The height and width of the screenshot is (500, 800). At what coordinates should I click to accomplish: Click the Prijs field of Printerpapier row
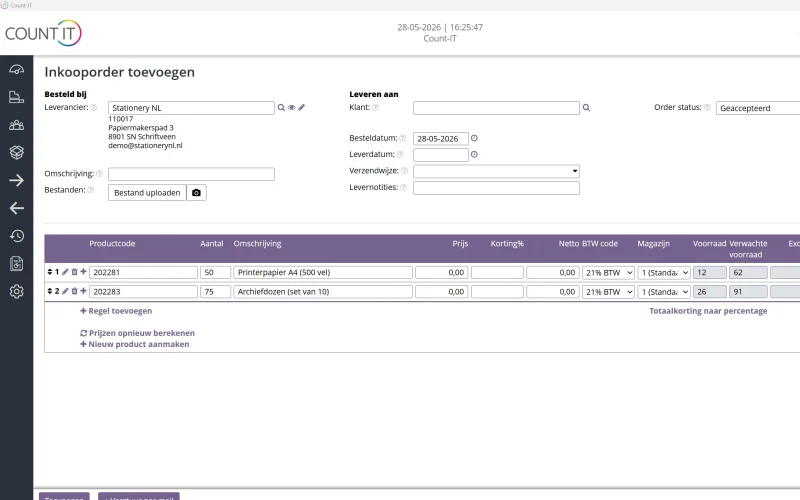pyautogui.click(x=442, y=272)
